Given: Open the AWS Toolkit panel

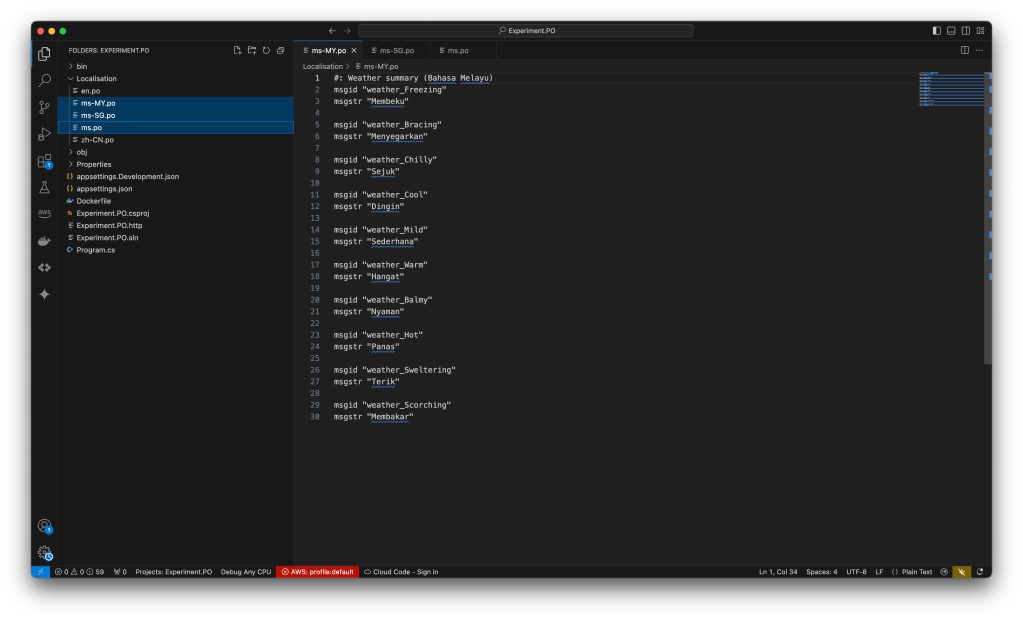Looking at the screenshot, I should coord(44,213).
